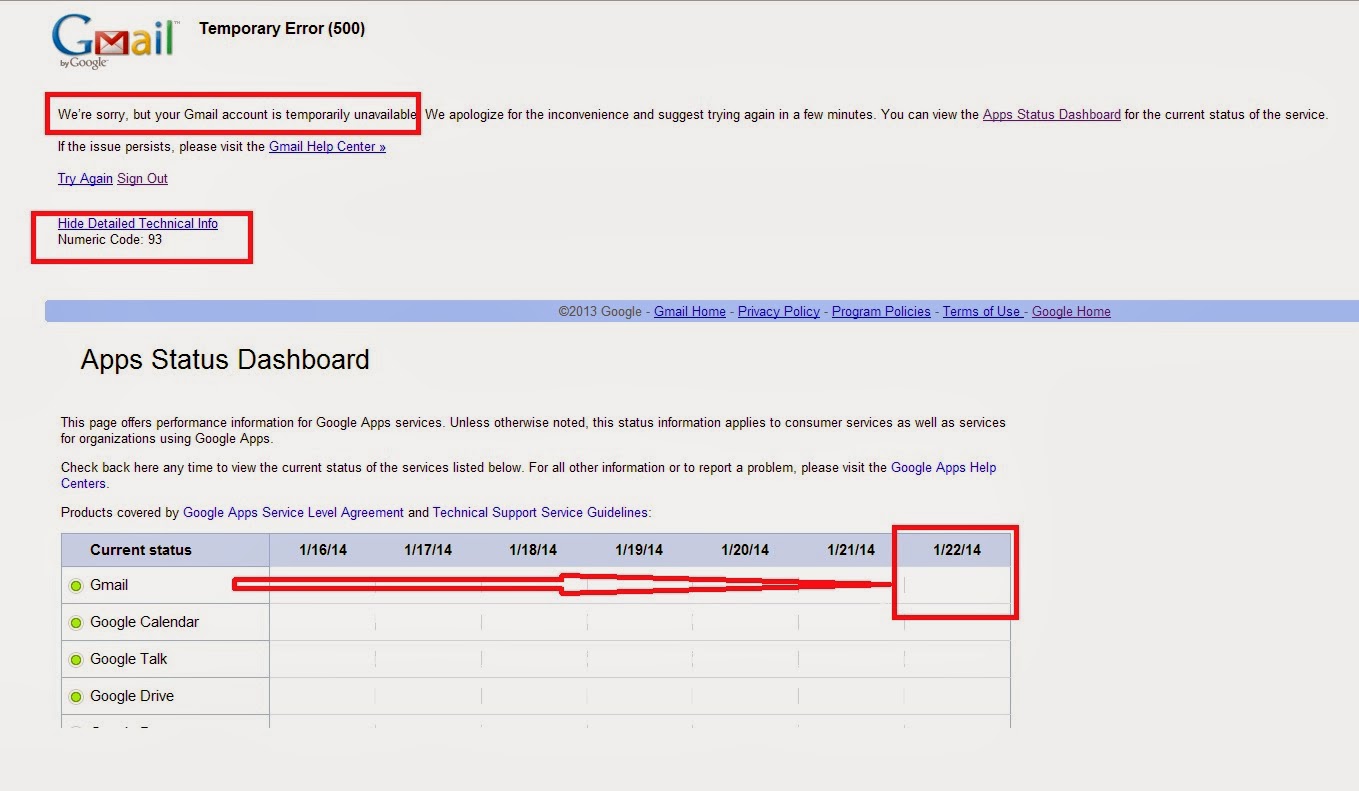Click the Try Again link
Image resolution: width=1359 pixels, height=791 pixels.
(x=85, y=178)
